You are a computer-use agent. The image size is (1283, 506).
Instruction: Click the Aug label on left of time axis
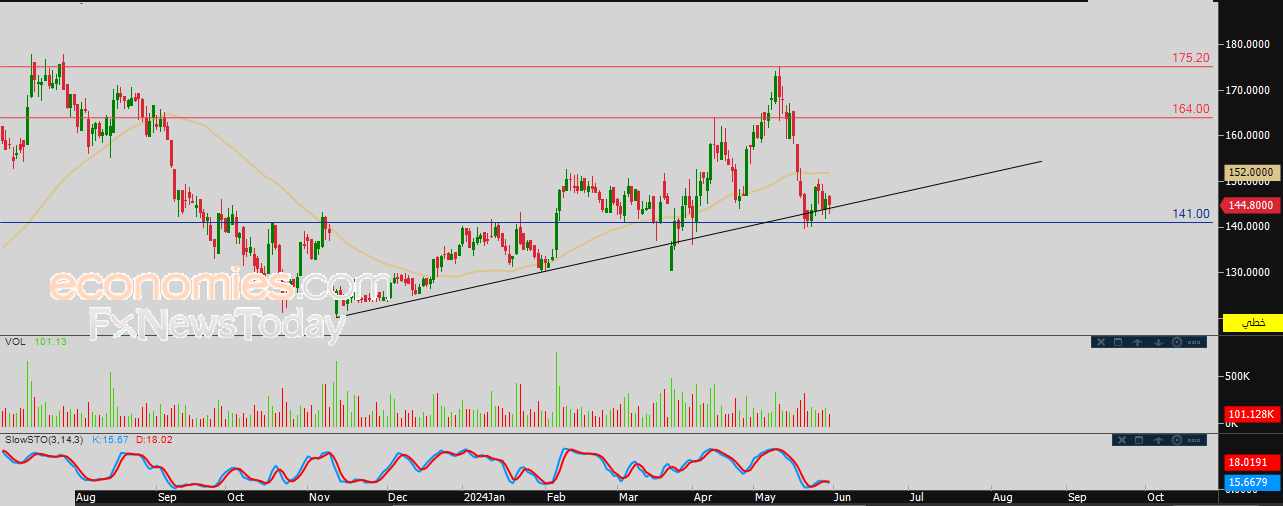pyautogui.click(x=85, y=497)
